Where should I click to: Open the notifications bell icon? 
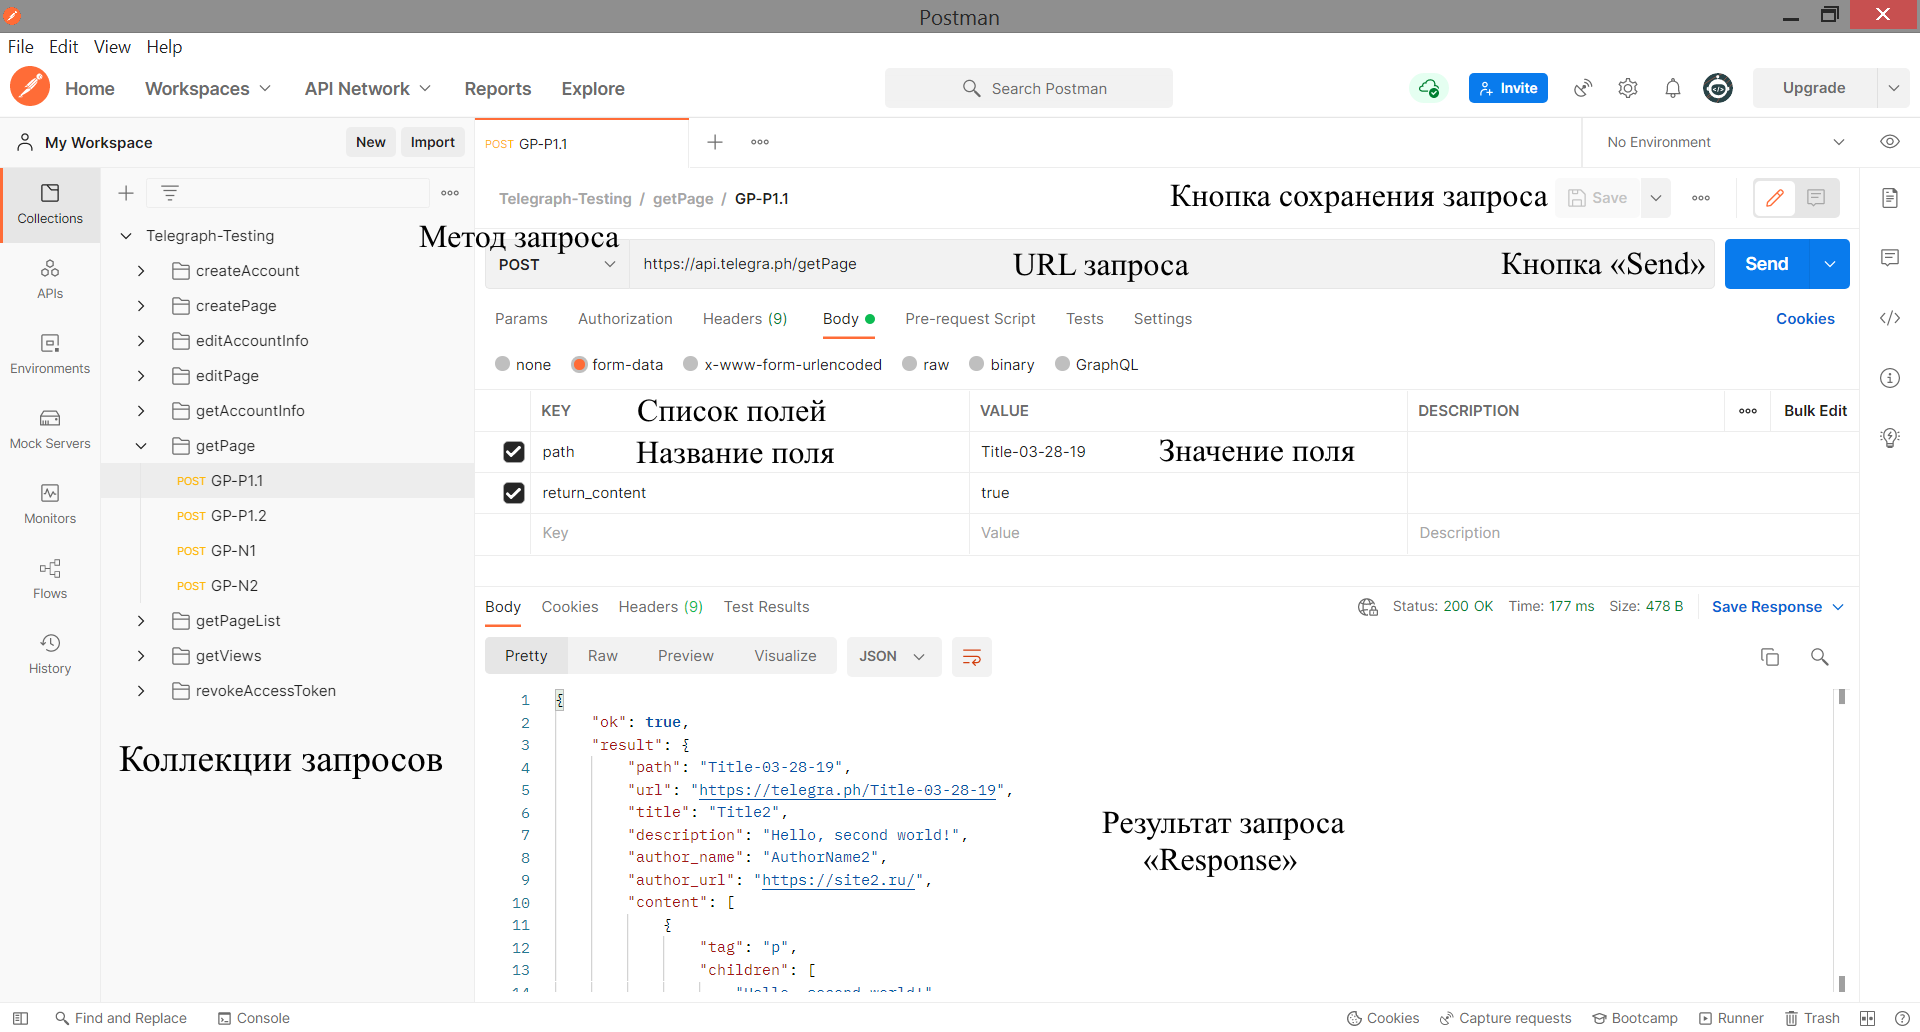pyautogui.click(x=1673, y=88)
